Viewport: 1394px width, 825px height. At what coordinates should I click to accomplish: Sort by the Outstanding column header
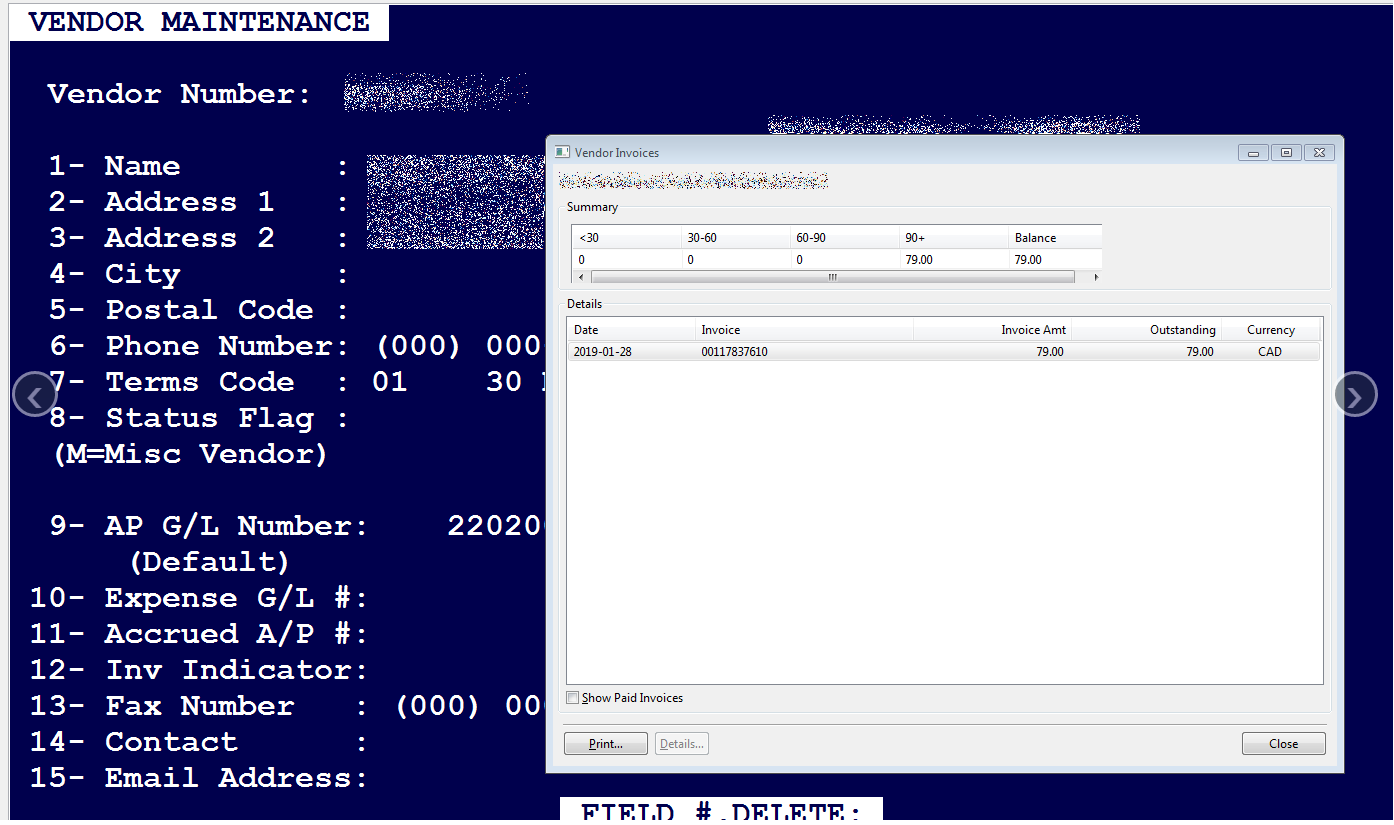point(1147,330)
